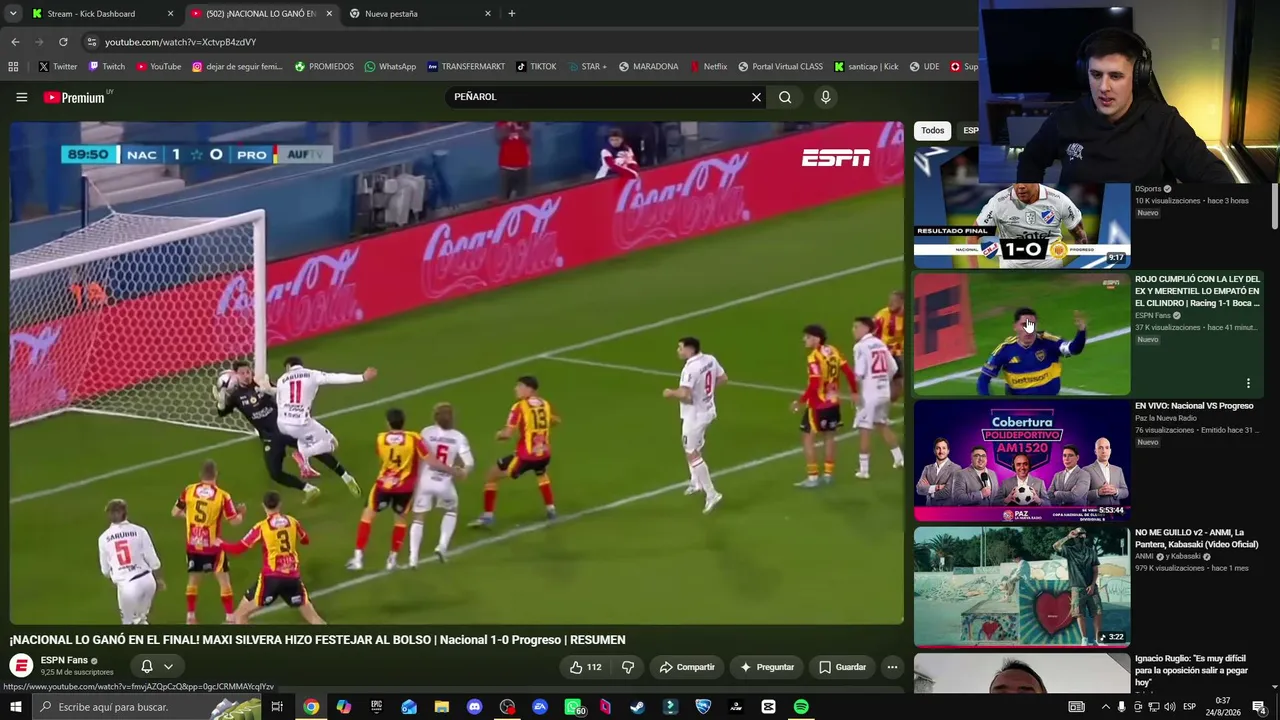The height and width of the screenshot is (720, 1280).
Task: Click the video player to pause
Action: [457, 373]
